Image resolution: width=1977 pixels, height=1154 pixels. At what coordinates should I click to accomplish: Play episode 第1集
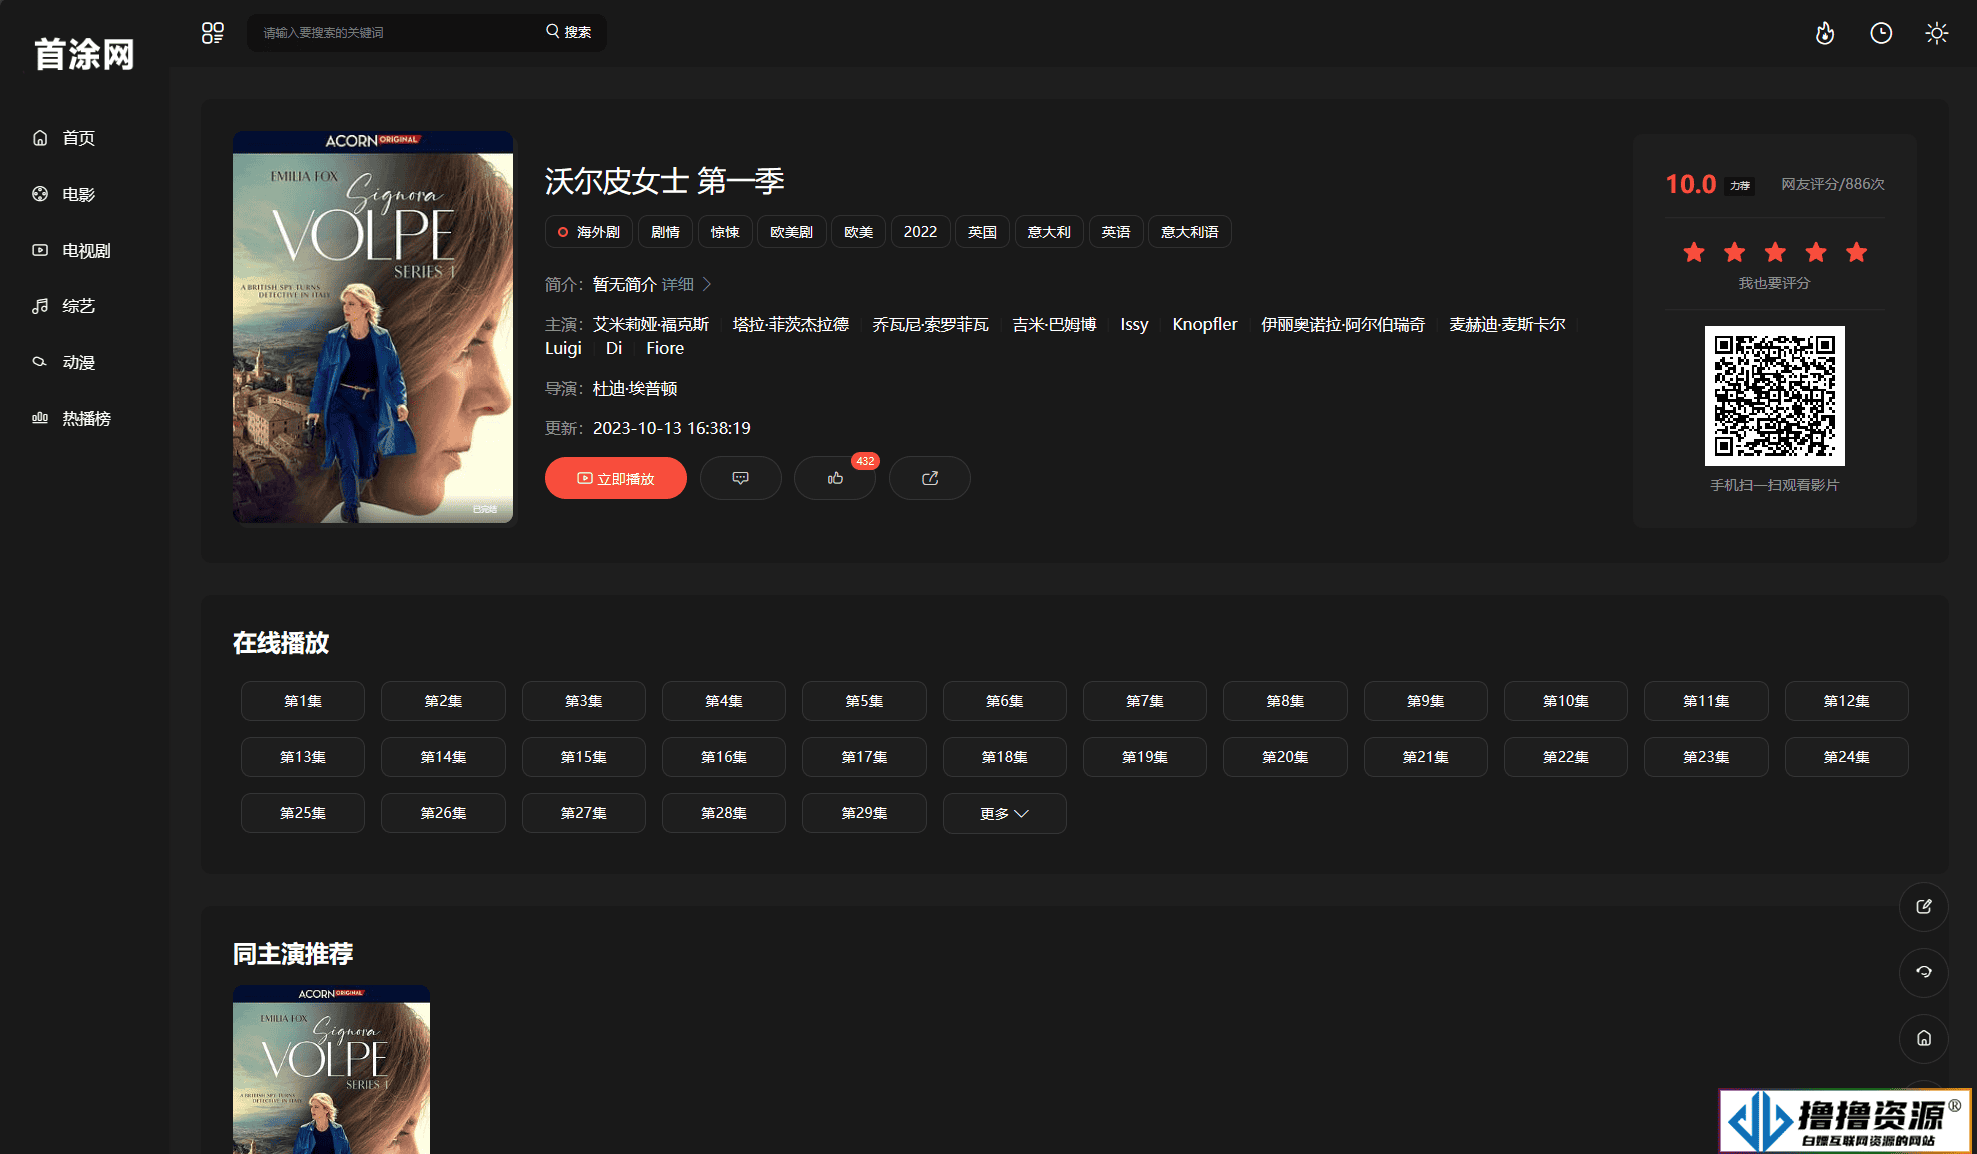tap(303, 701)
